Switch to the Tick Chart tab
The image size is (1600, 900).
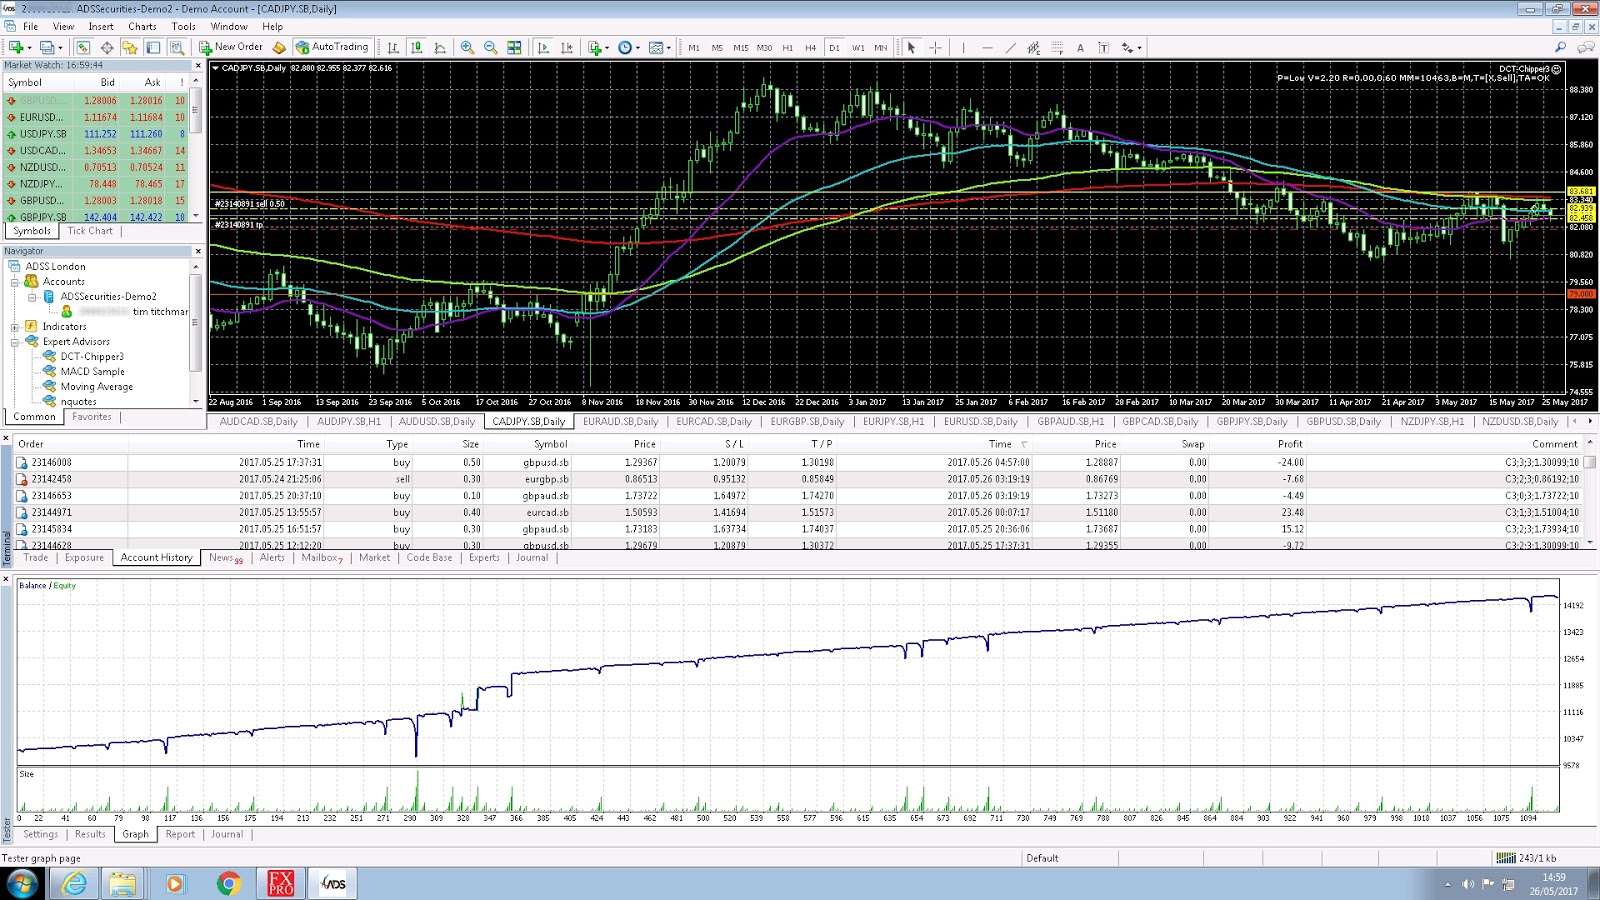tap(90, 231)
